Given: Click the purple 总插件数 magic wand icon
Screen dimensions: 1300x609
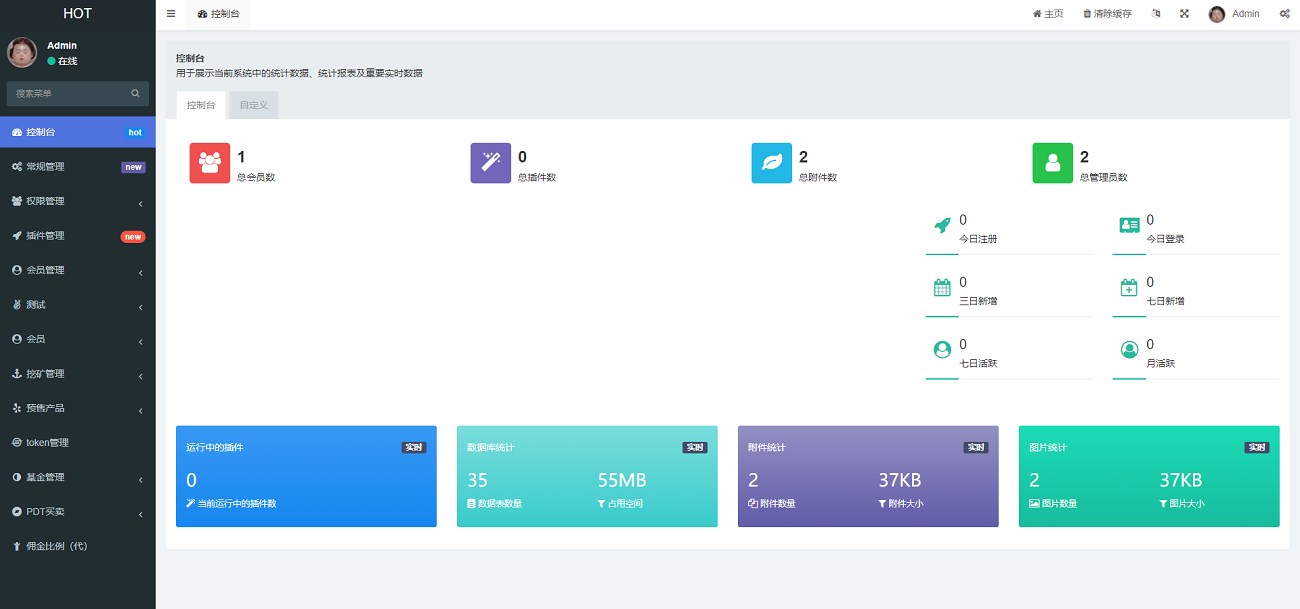Looking at the screenshot, I should point(490,163).
